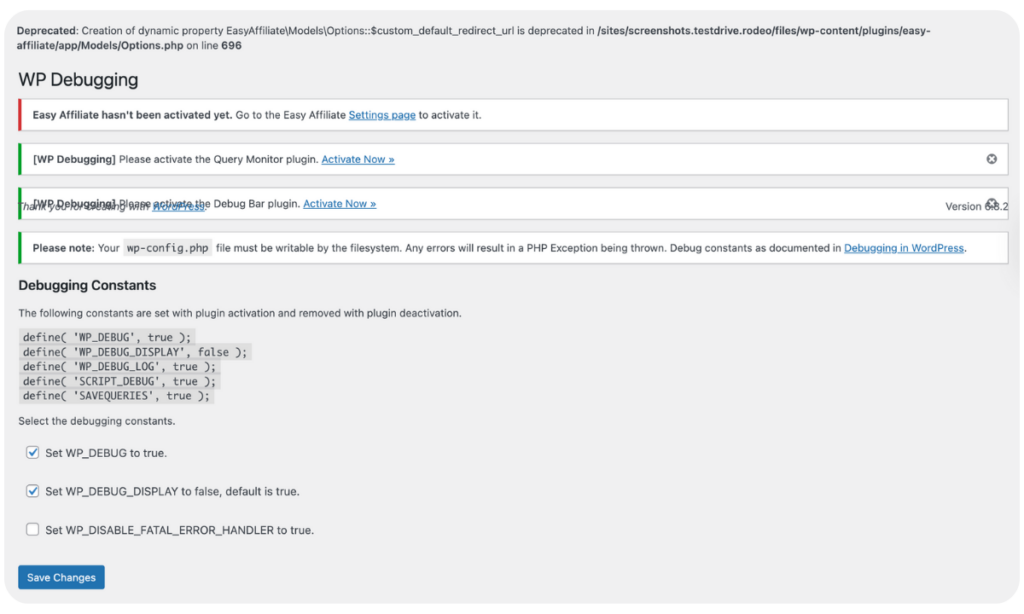Uncheck Set WP_DEBUG to true

coord(33,452)
